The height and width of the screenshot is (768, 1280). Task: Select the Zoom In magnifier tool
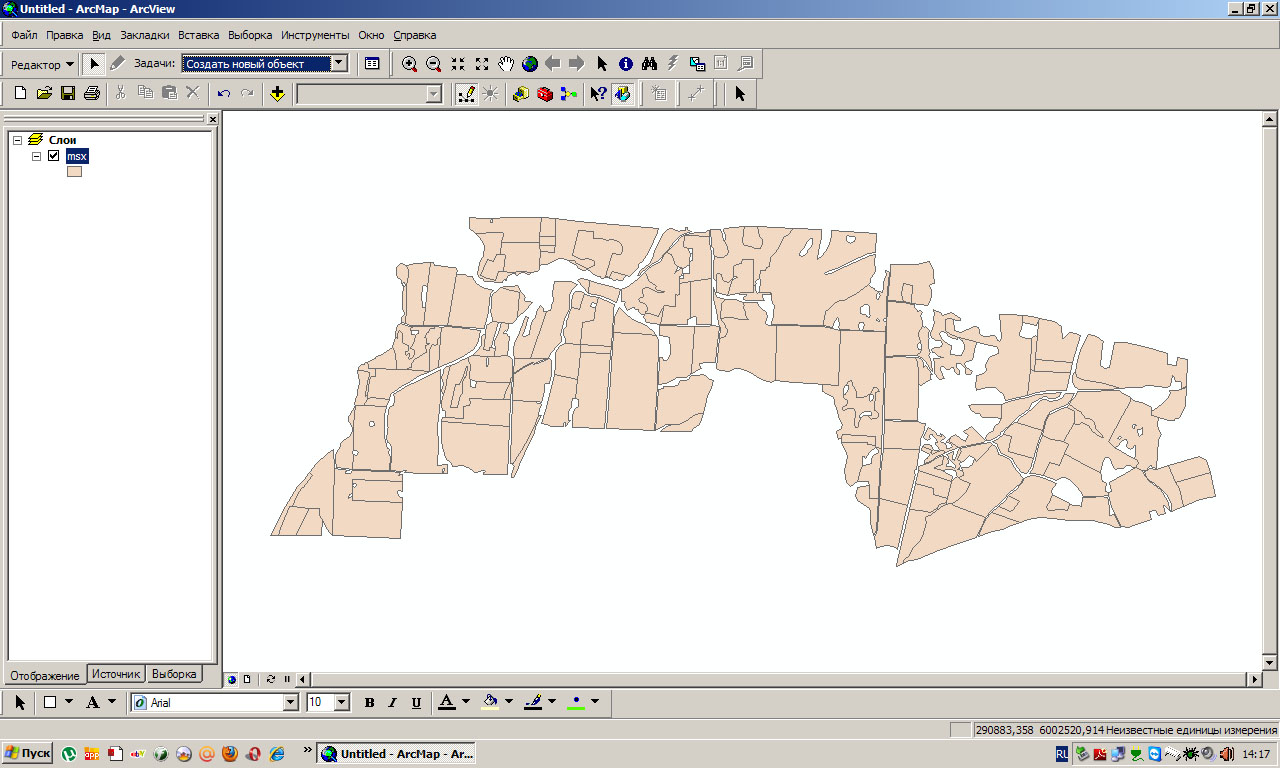pos(410,63)
